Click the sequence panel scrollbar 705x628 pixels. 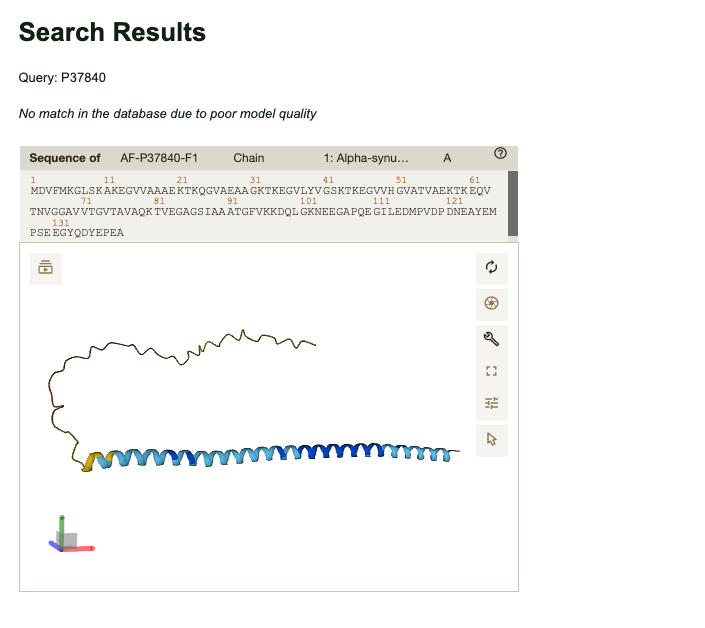(x=513, y=202)
